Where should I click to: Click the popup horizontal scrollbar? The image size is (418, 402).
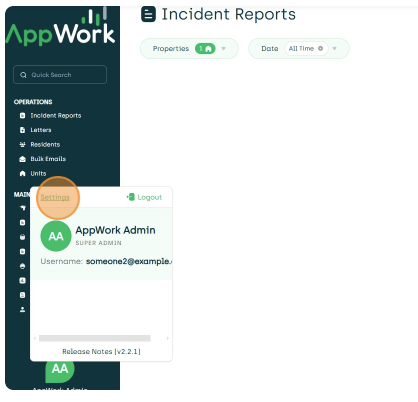click(x=95, y=338)
